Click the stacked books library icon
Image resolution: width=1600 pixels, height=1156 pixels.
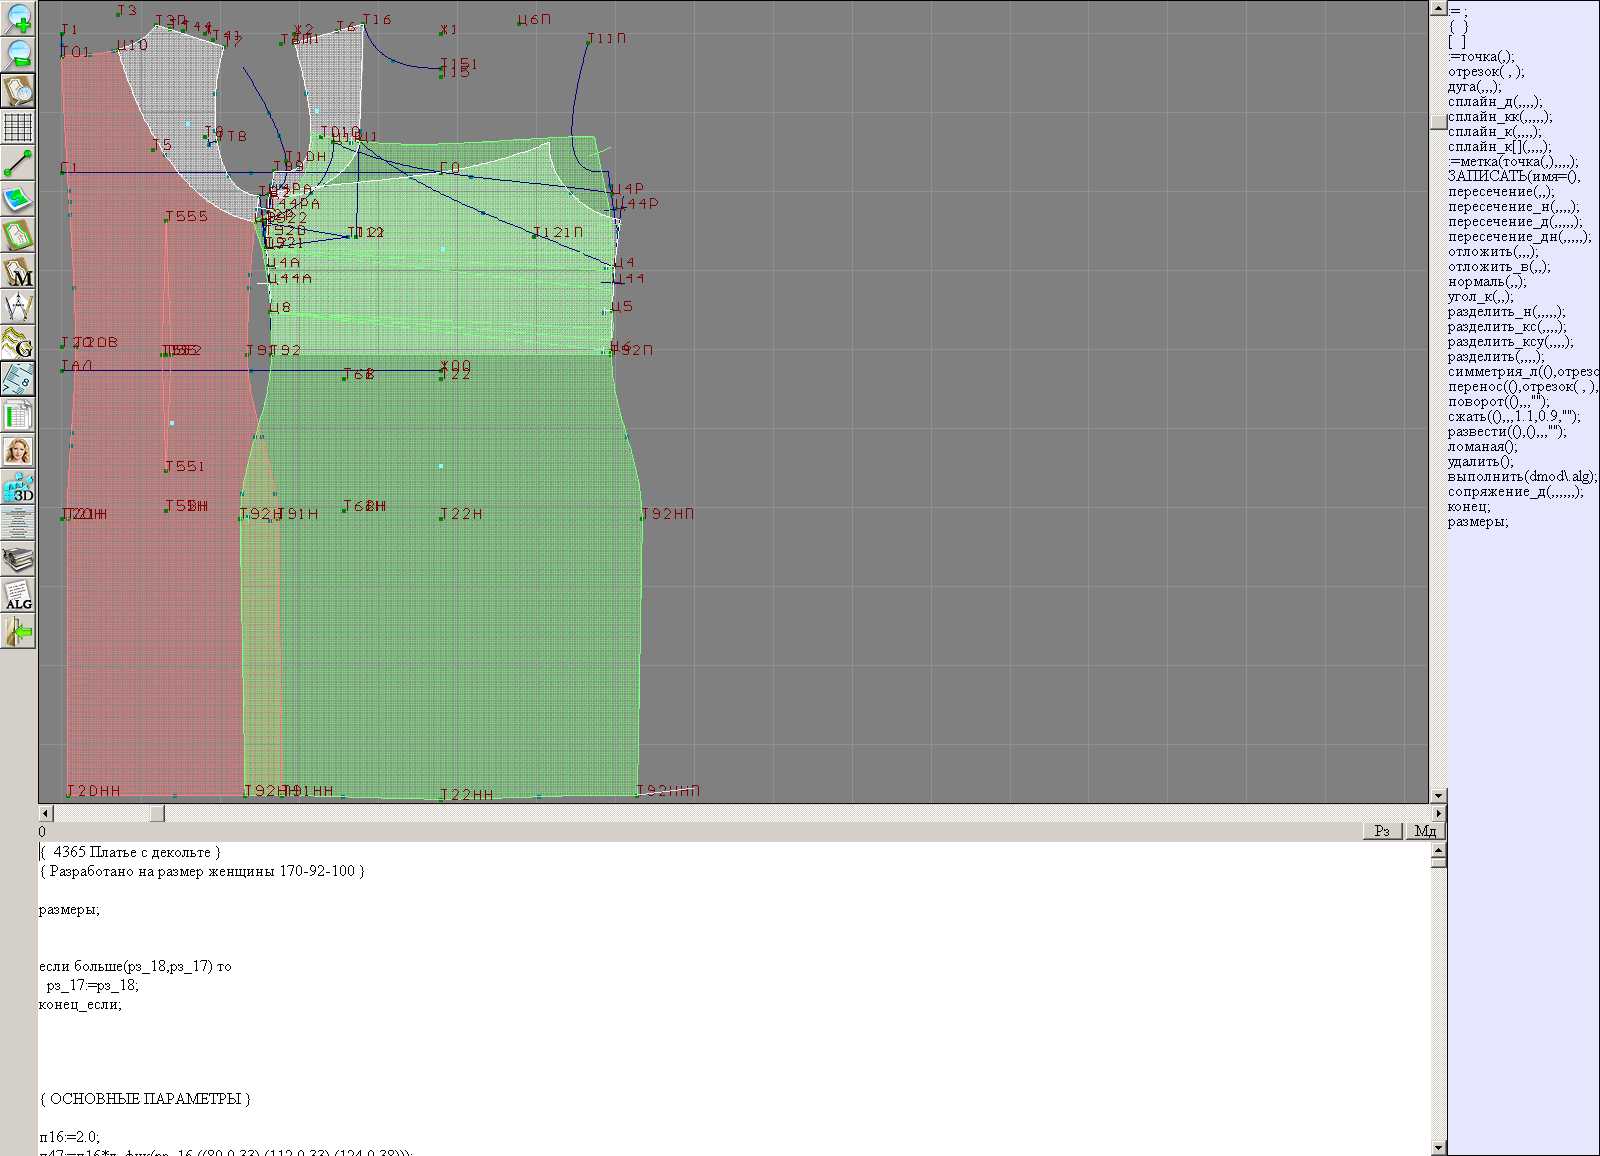18,559
